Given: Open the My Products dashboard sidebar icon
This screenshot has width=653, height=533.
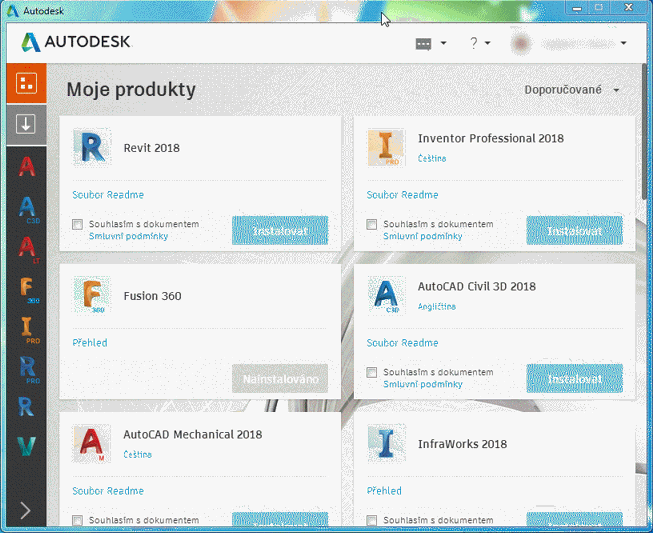Looking at the screenshot, I should click(26, 83).
